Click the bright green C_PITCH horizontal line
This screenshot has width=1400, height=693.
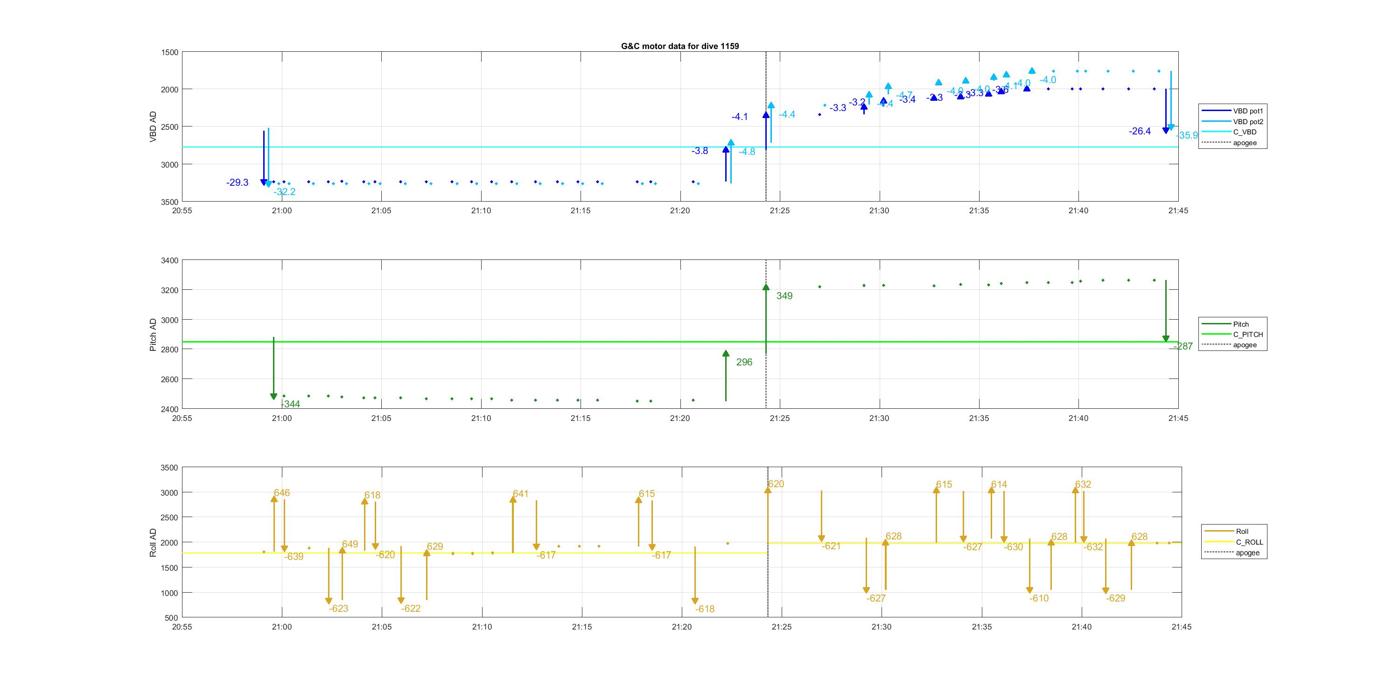click(680, 342)
